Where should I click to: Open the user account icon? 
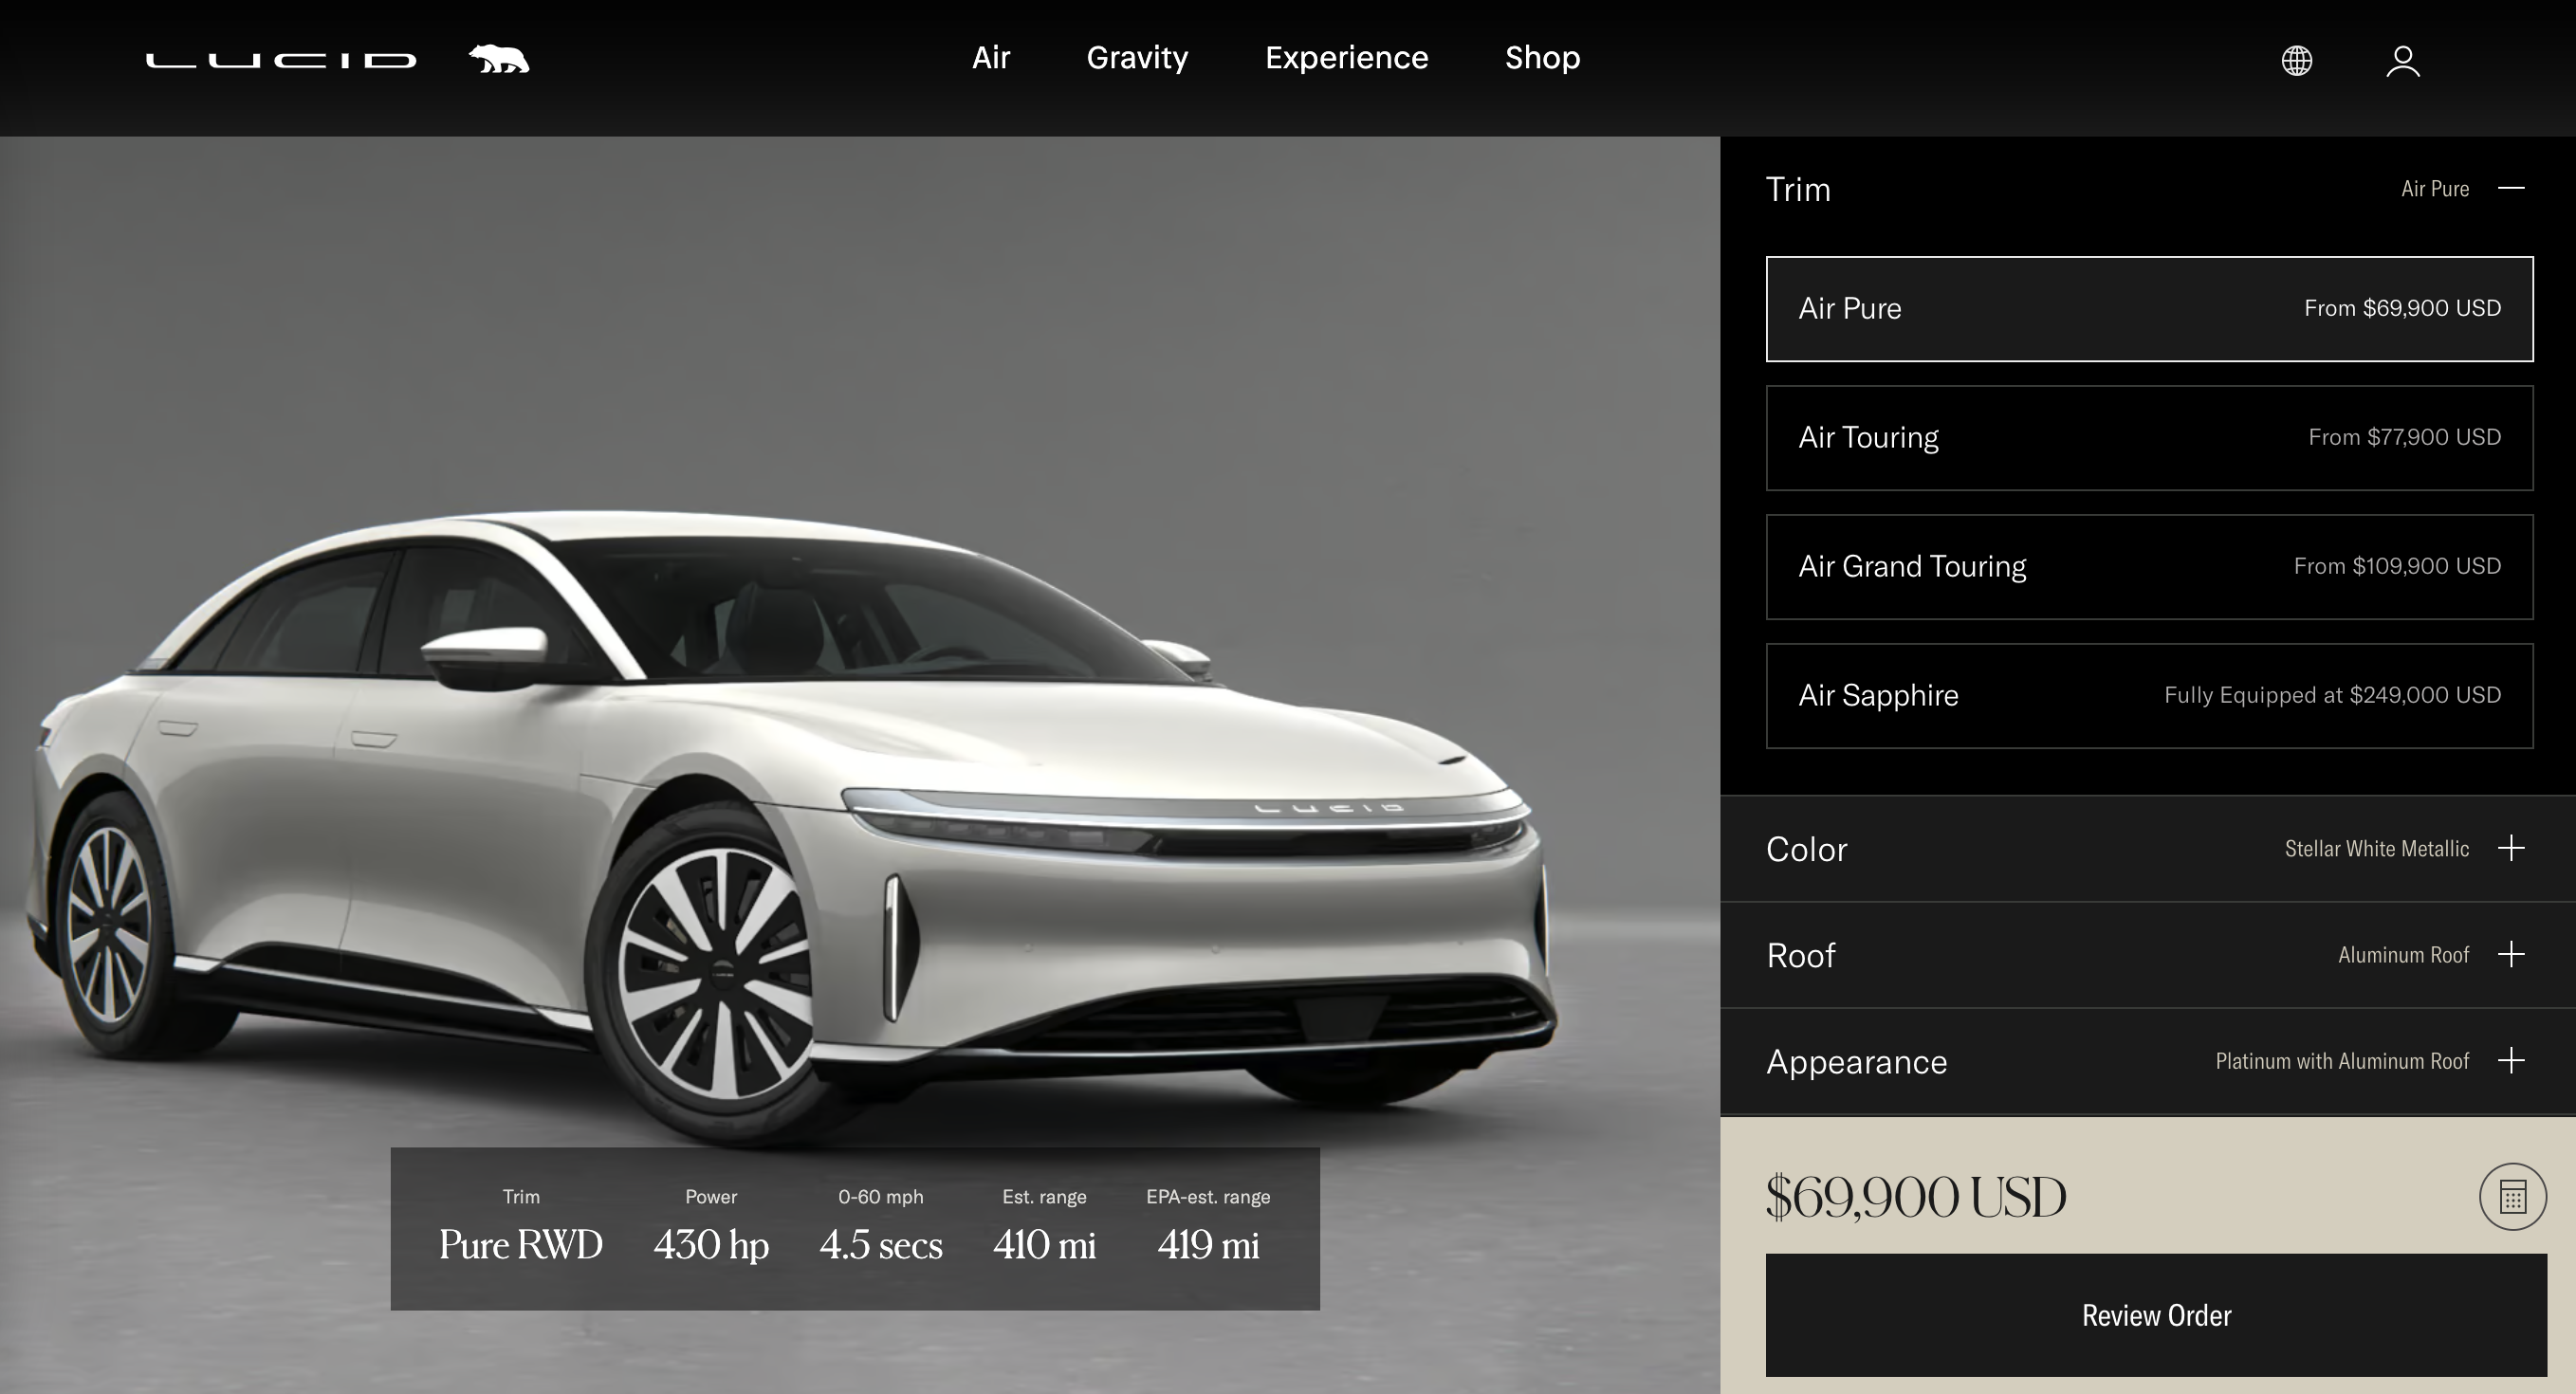[2402, 61]
